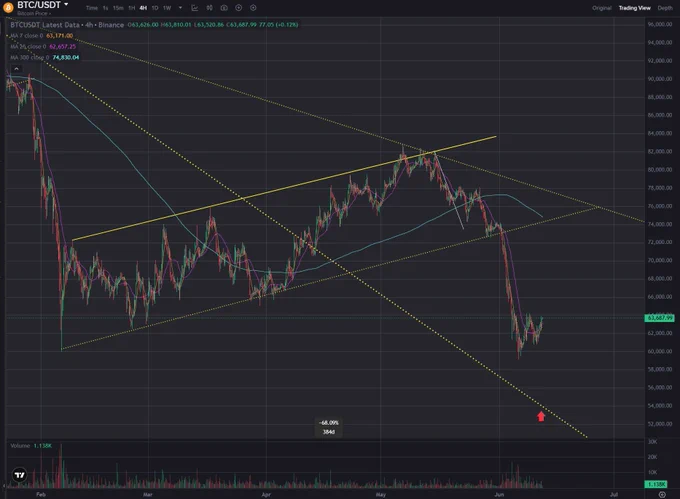This screenshot has width=680, height=499.
Task: Switch to the Trading View tab
Action: click(634, 8)
